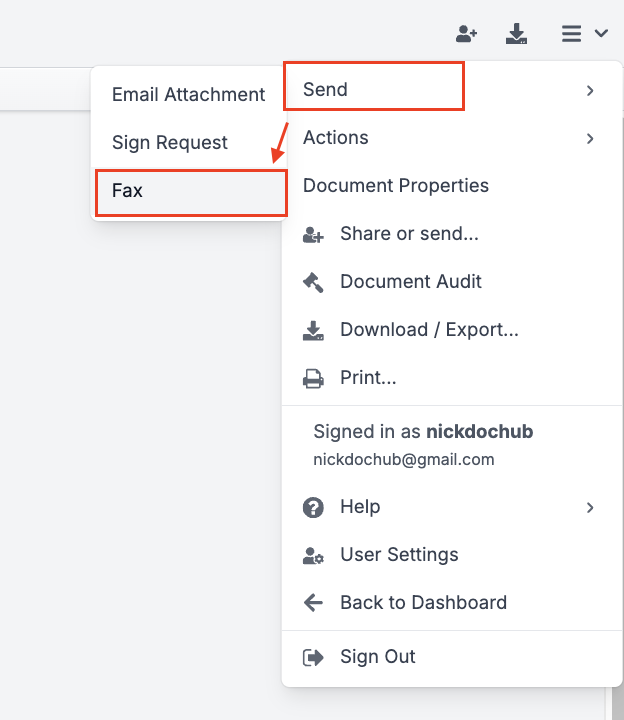Click the gavel icon beside Document Audit
This screenshot has width=624, height=720.
(x=313, y=282)
